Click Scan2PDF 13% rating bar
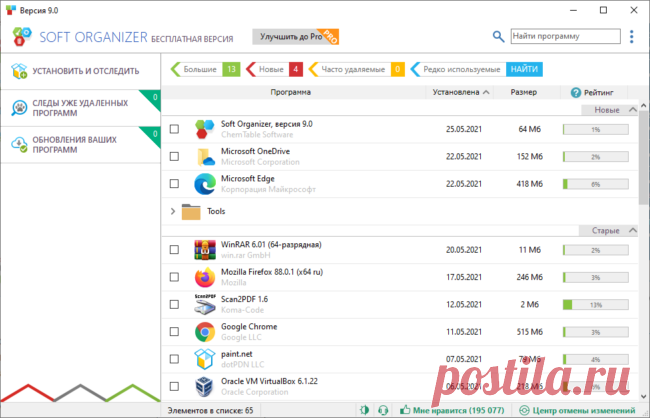650x418 pixels. [x=595, y=305]
